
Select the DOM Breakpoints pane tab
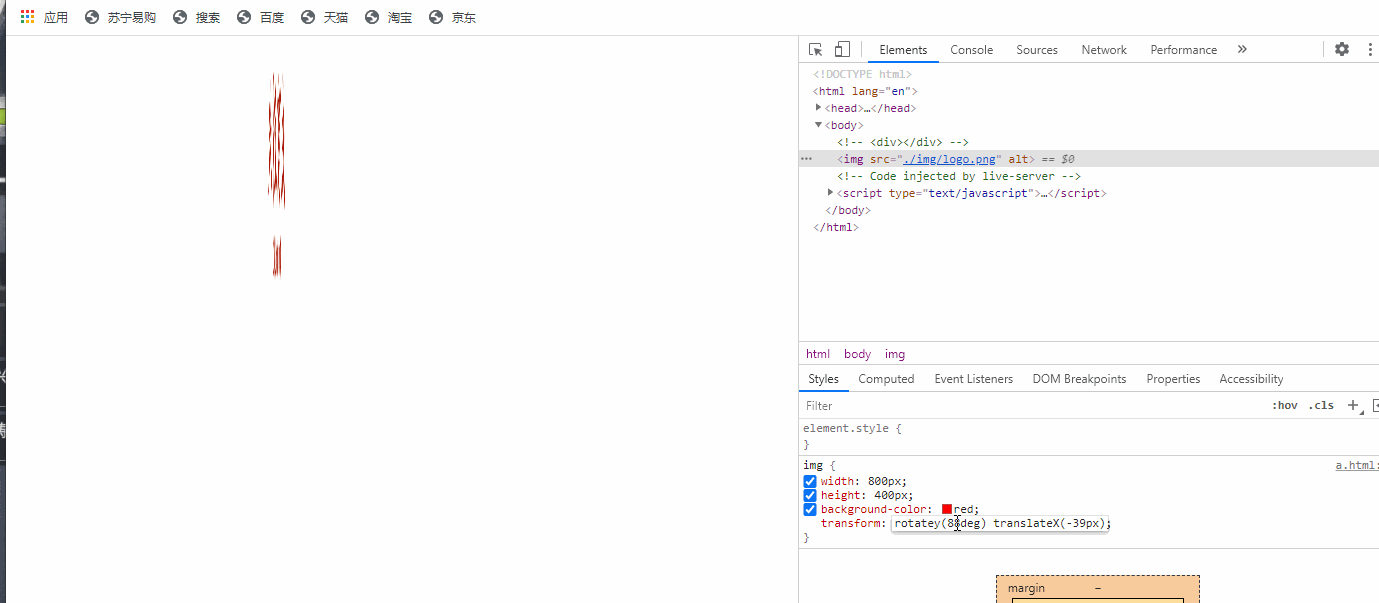click(x=1079, y=379)
